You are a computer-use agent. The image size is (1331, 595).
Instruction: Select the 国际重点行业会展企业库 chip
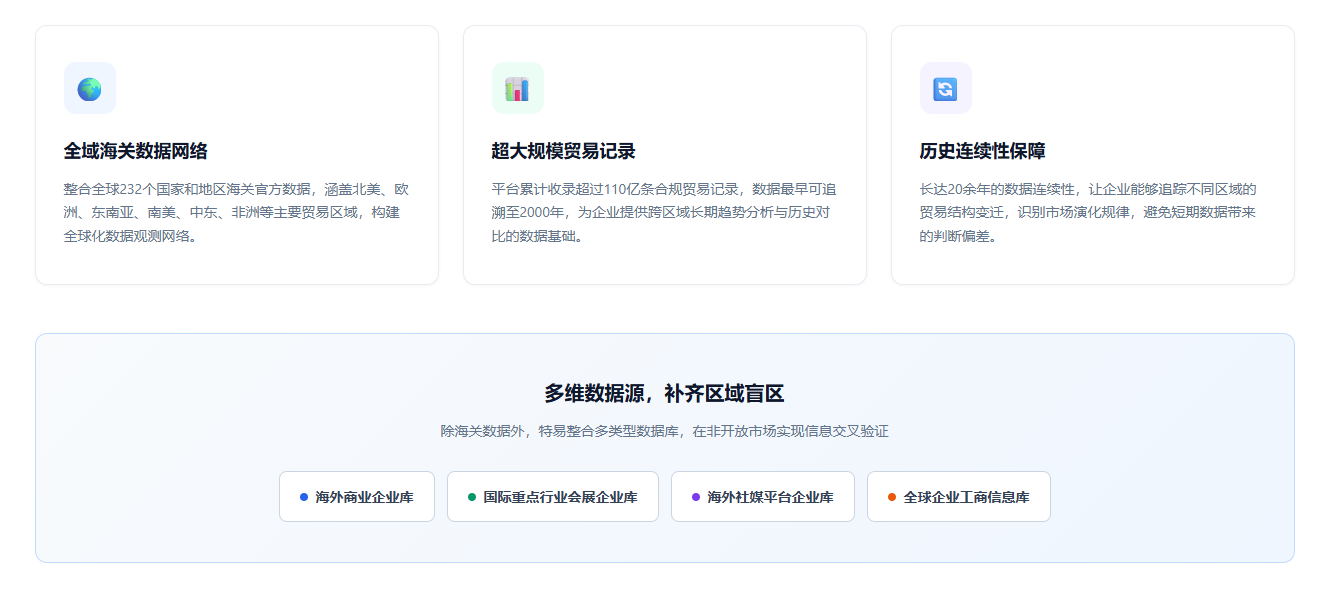(553, 497)
